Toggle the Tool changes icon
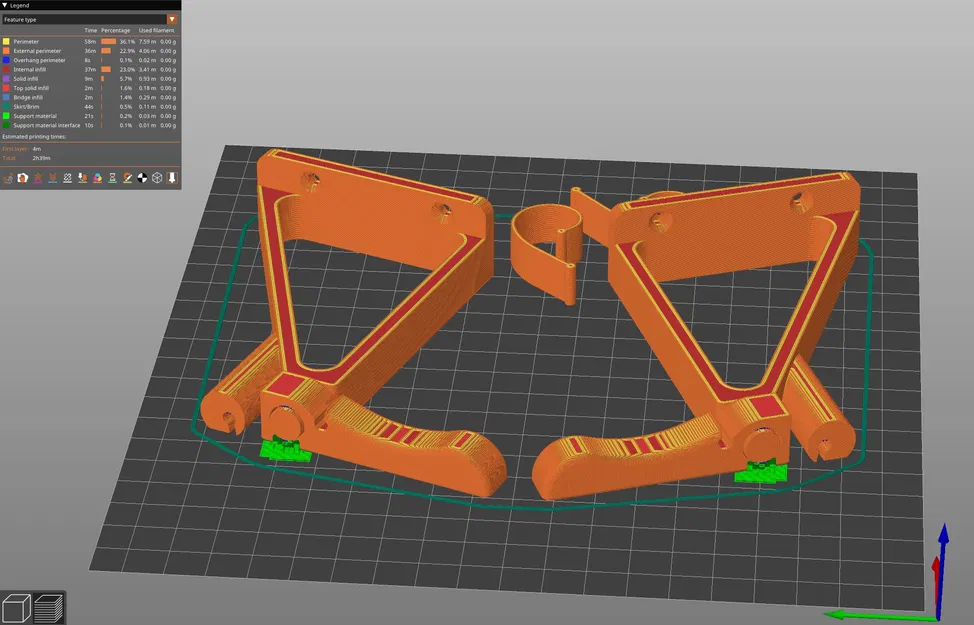The height and width of the screenshot is (625, 974). (83, 178)
